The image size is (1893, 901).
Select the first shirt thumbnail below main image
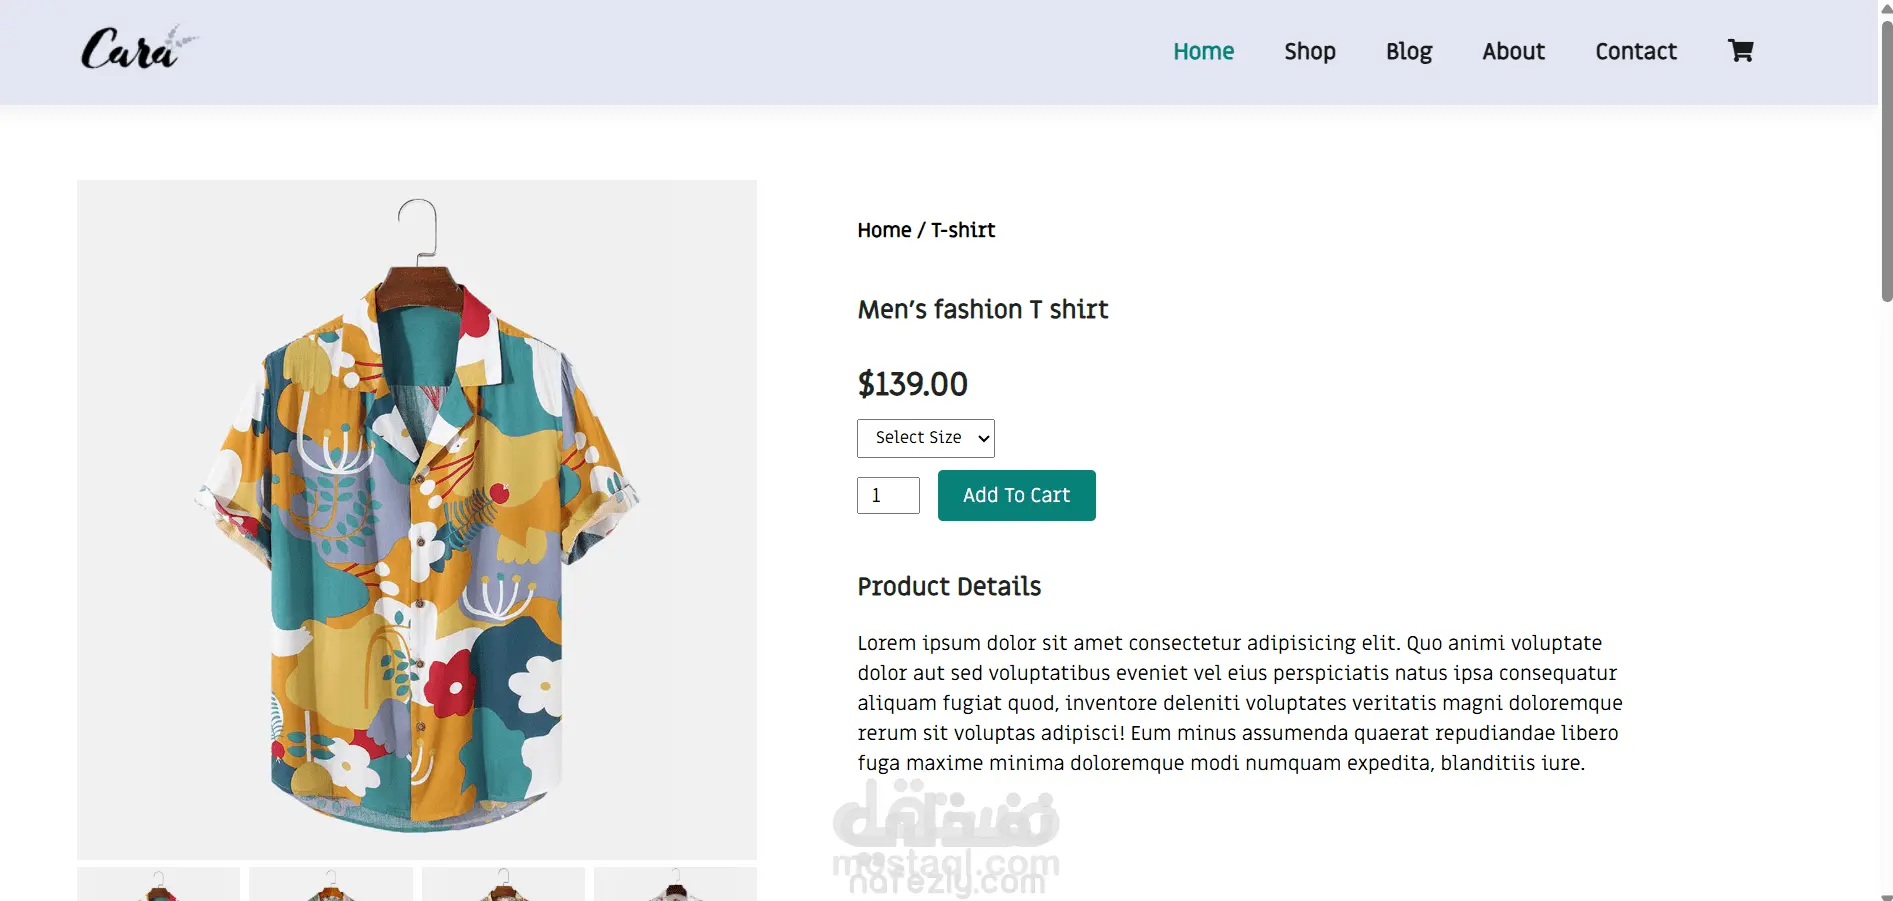point(158,885)
